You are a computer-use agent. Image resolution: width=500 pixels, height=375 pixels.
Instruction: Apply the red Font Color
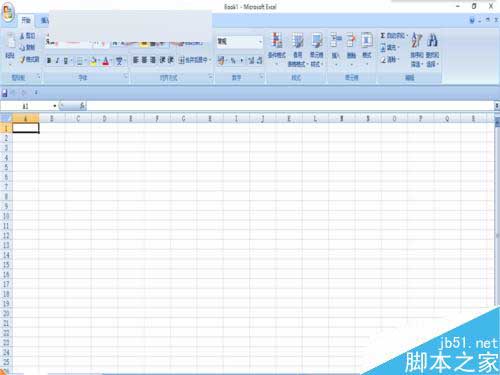point(106,61)
